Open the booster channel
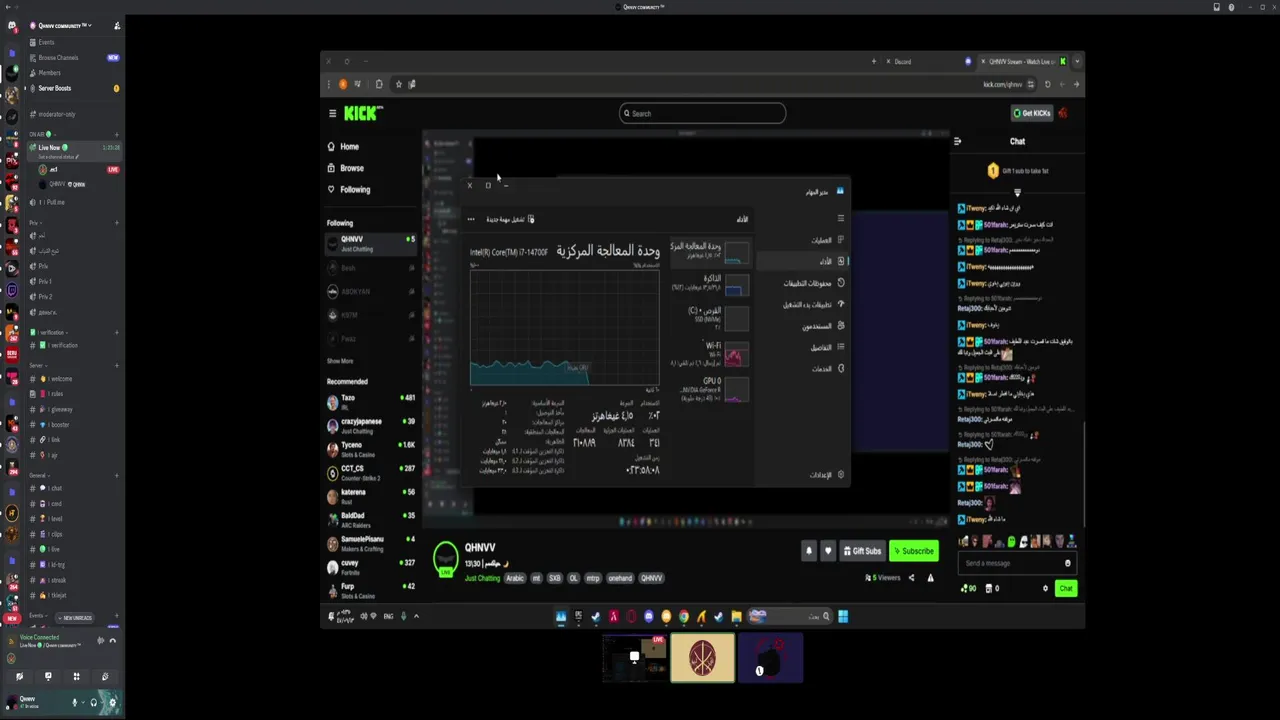 click(x=72, y=425)
